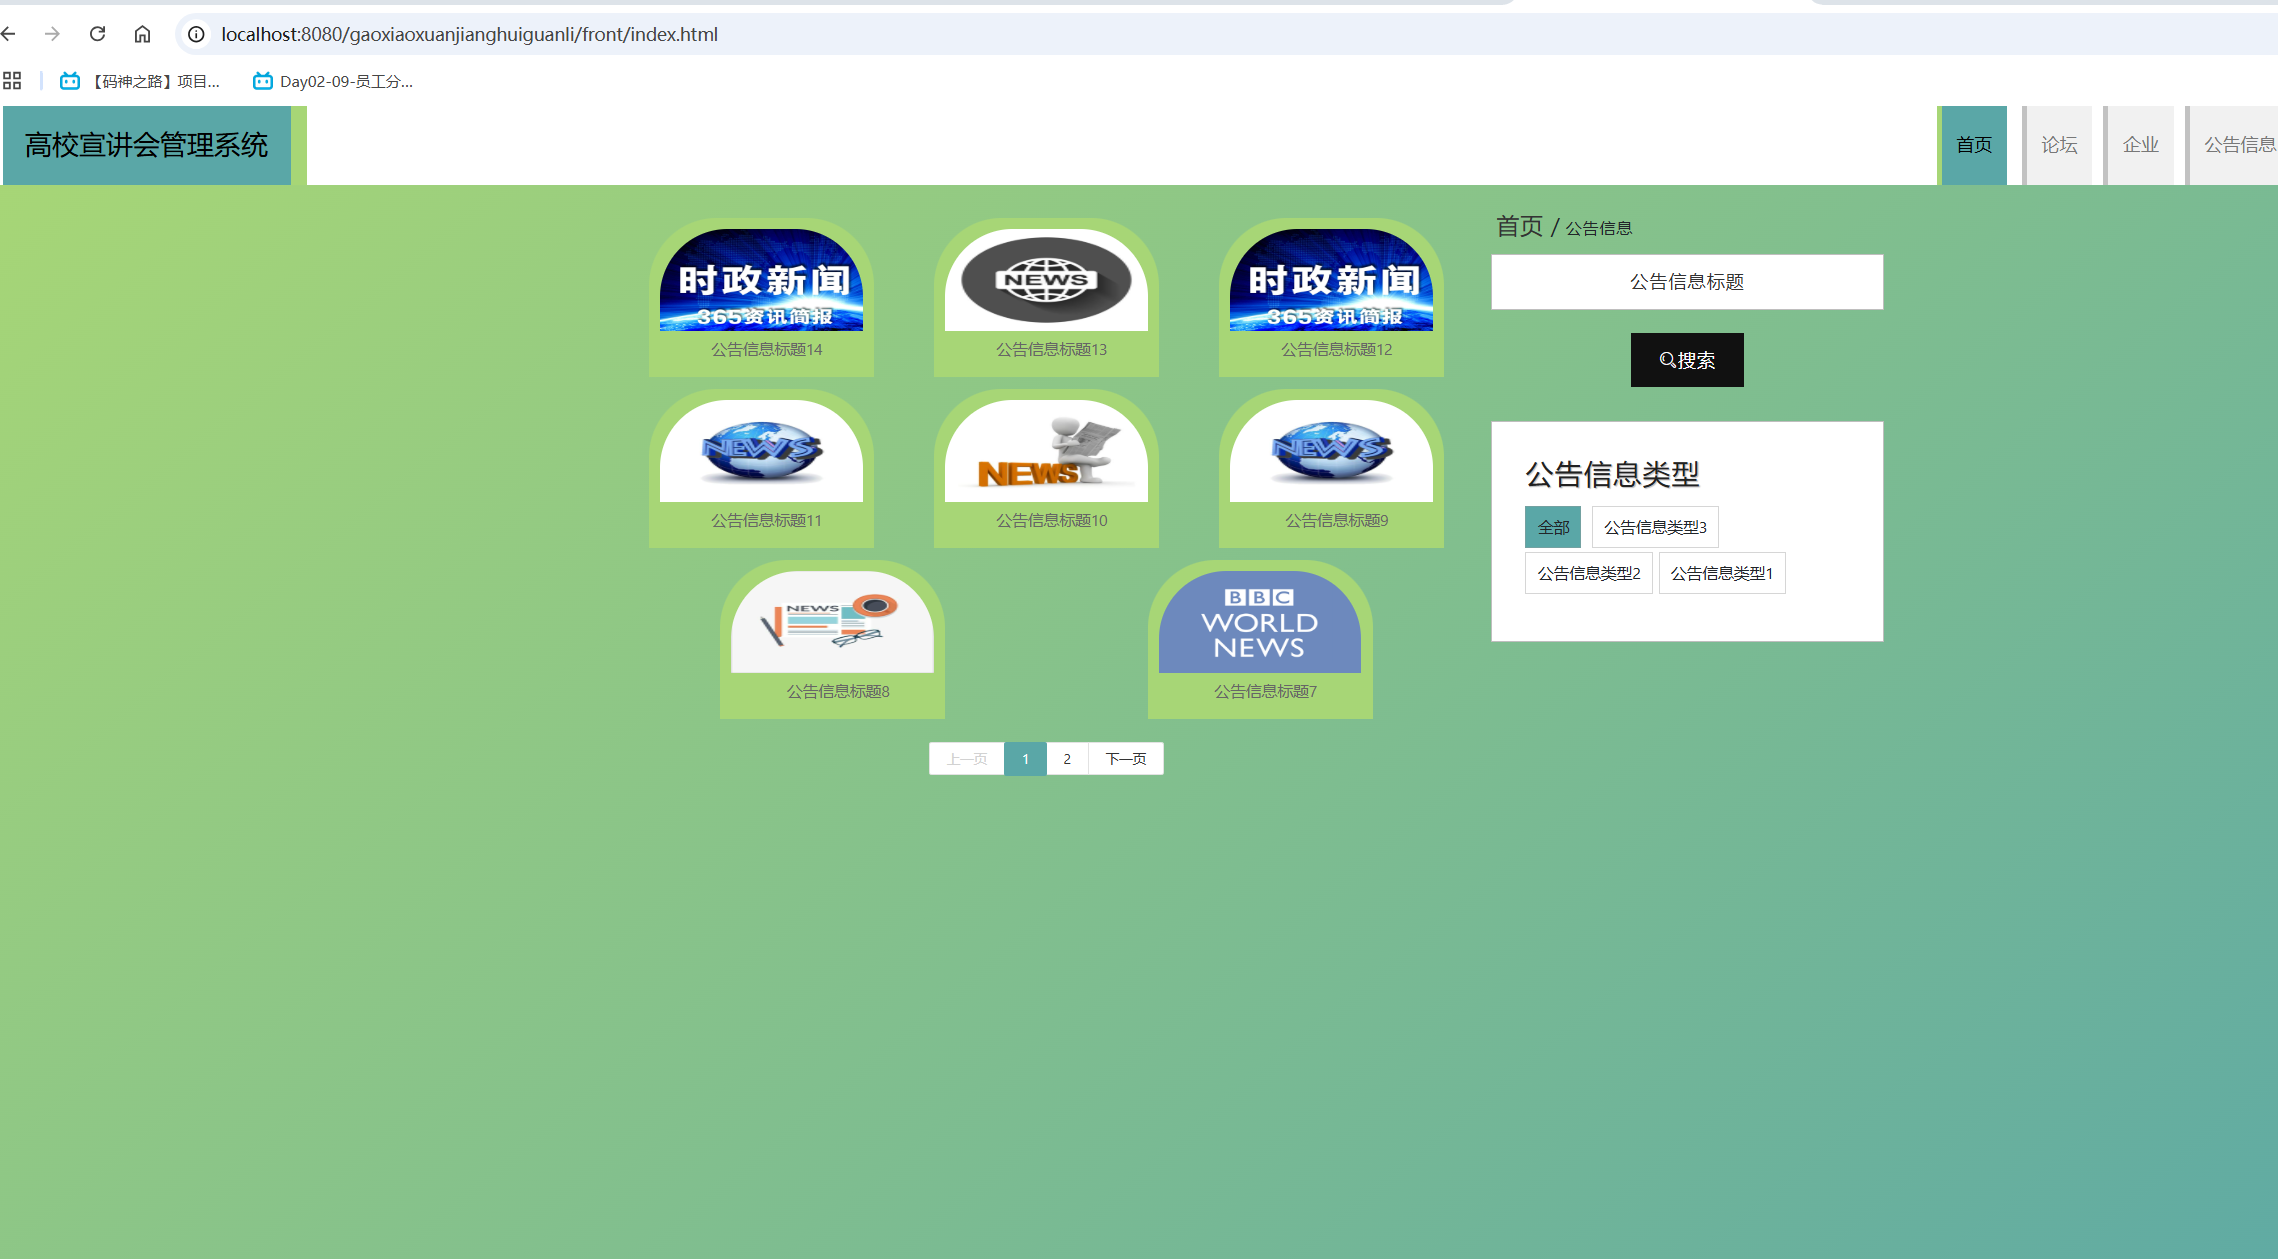2278x1259 pixels.
Task: Select the 全部 type filter
Action: pos(1553,527)
